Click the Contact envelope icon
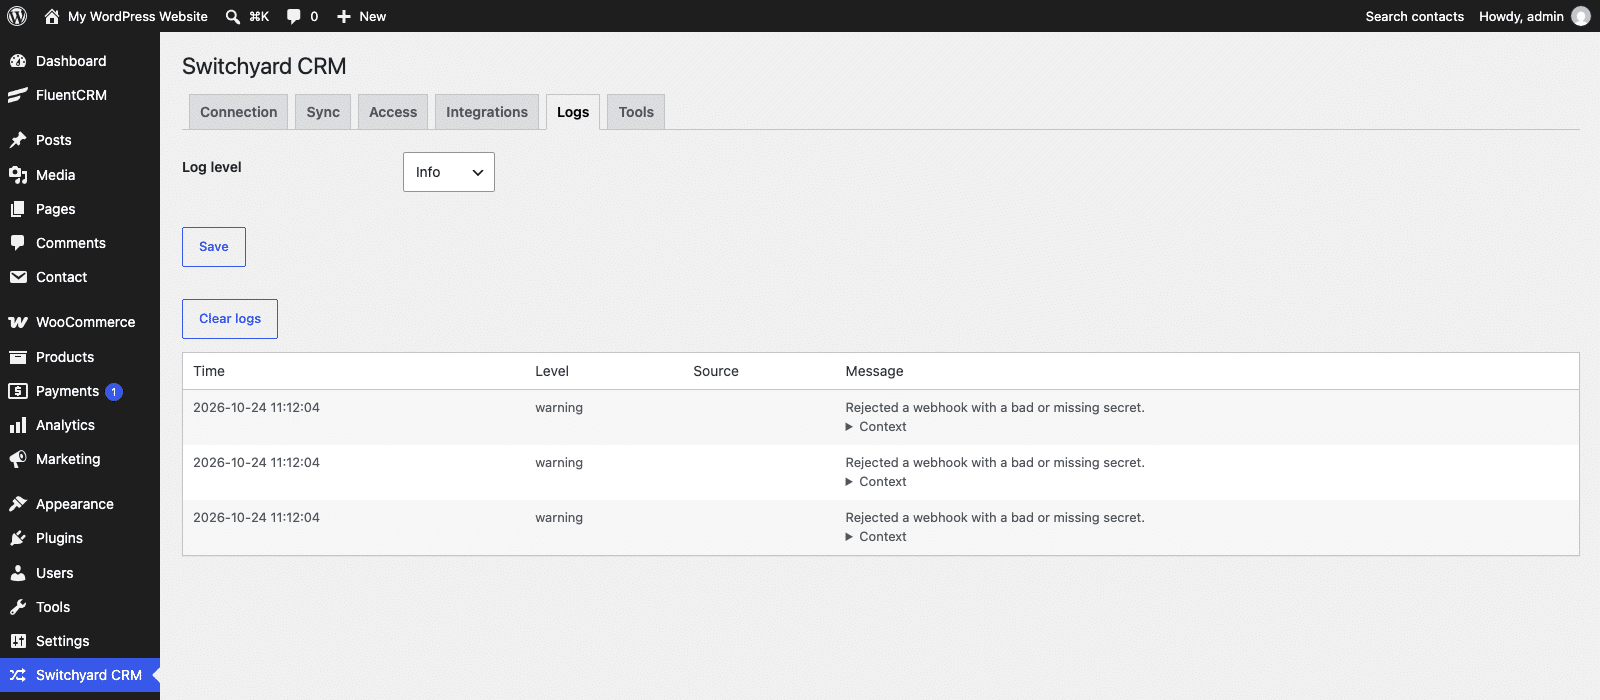 [18, 277]
